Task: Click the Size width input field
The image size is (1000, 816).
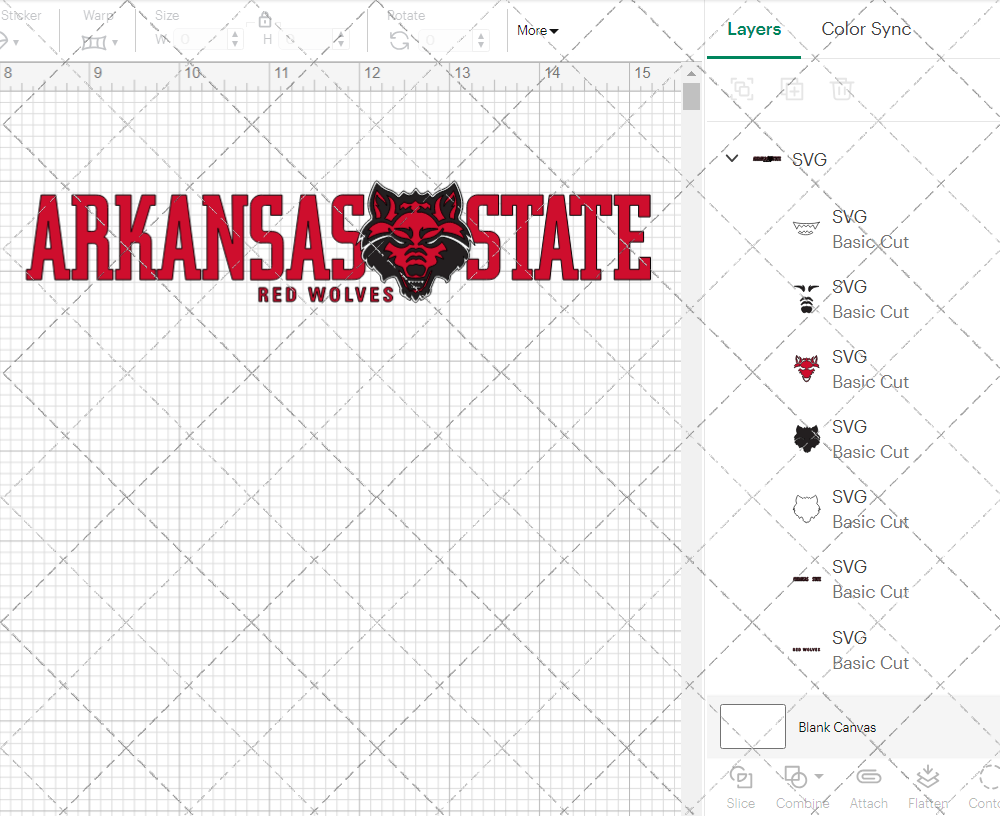Action: 201,40
